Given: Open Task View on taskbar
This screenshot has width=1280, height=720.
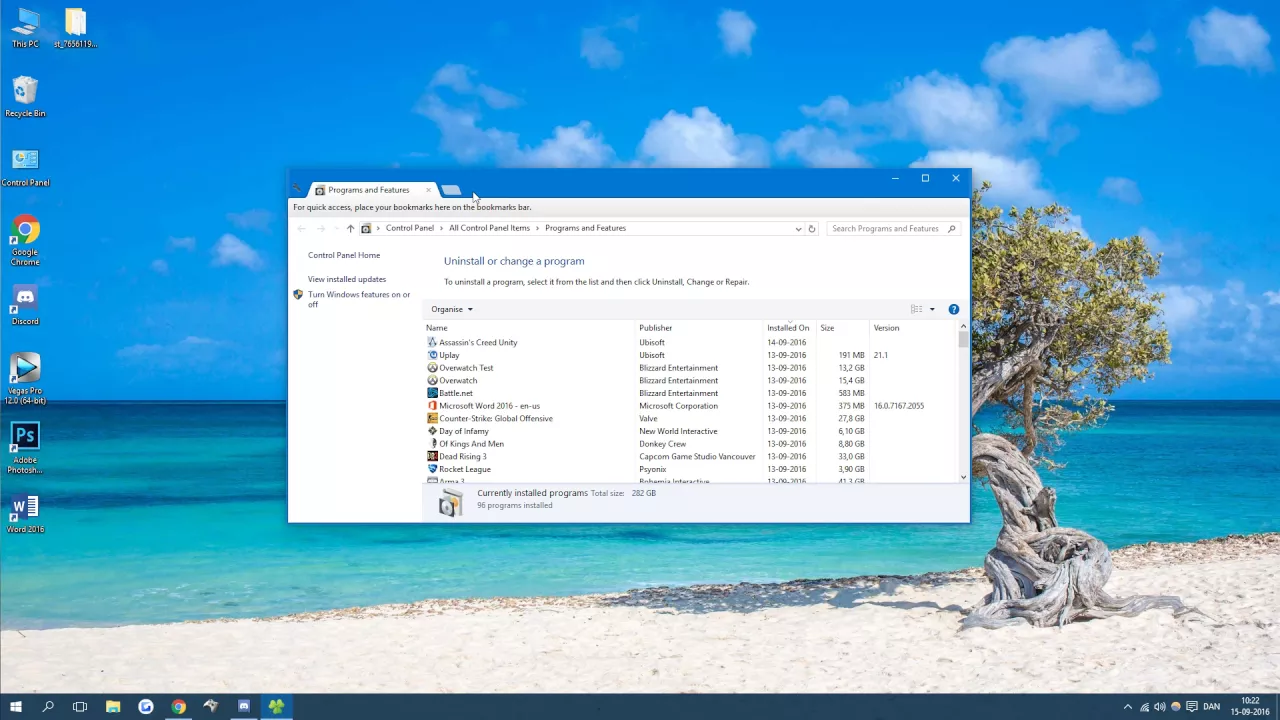Looking at the screenshot, I should (80, 706).
